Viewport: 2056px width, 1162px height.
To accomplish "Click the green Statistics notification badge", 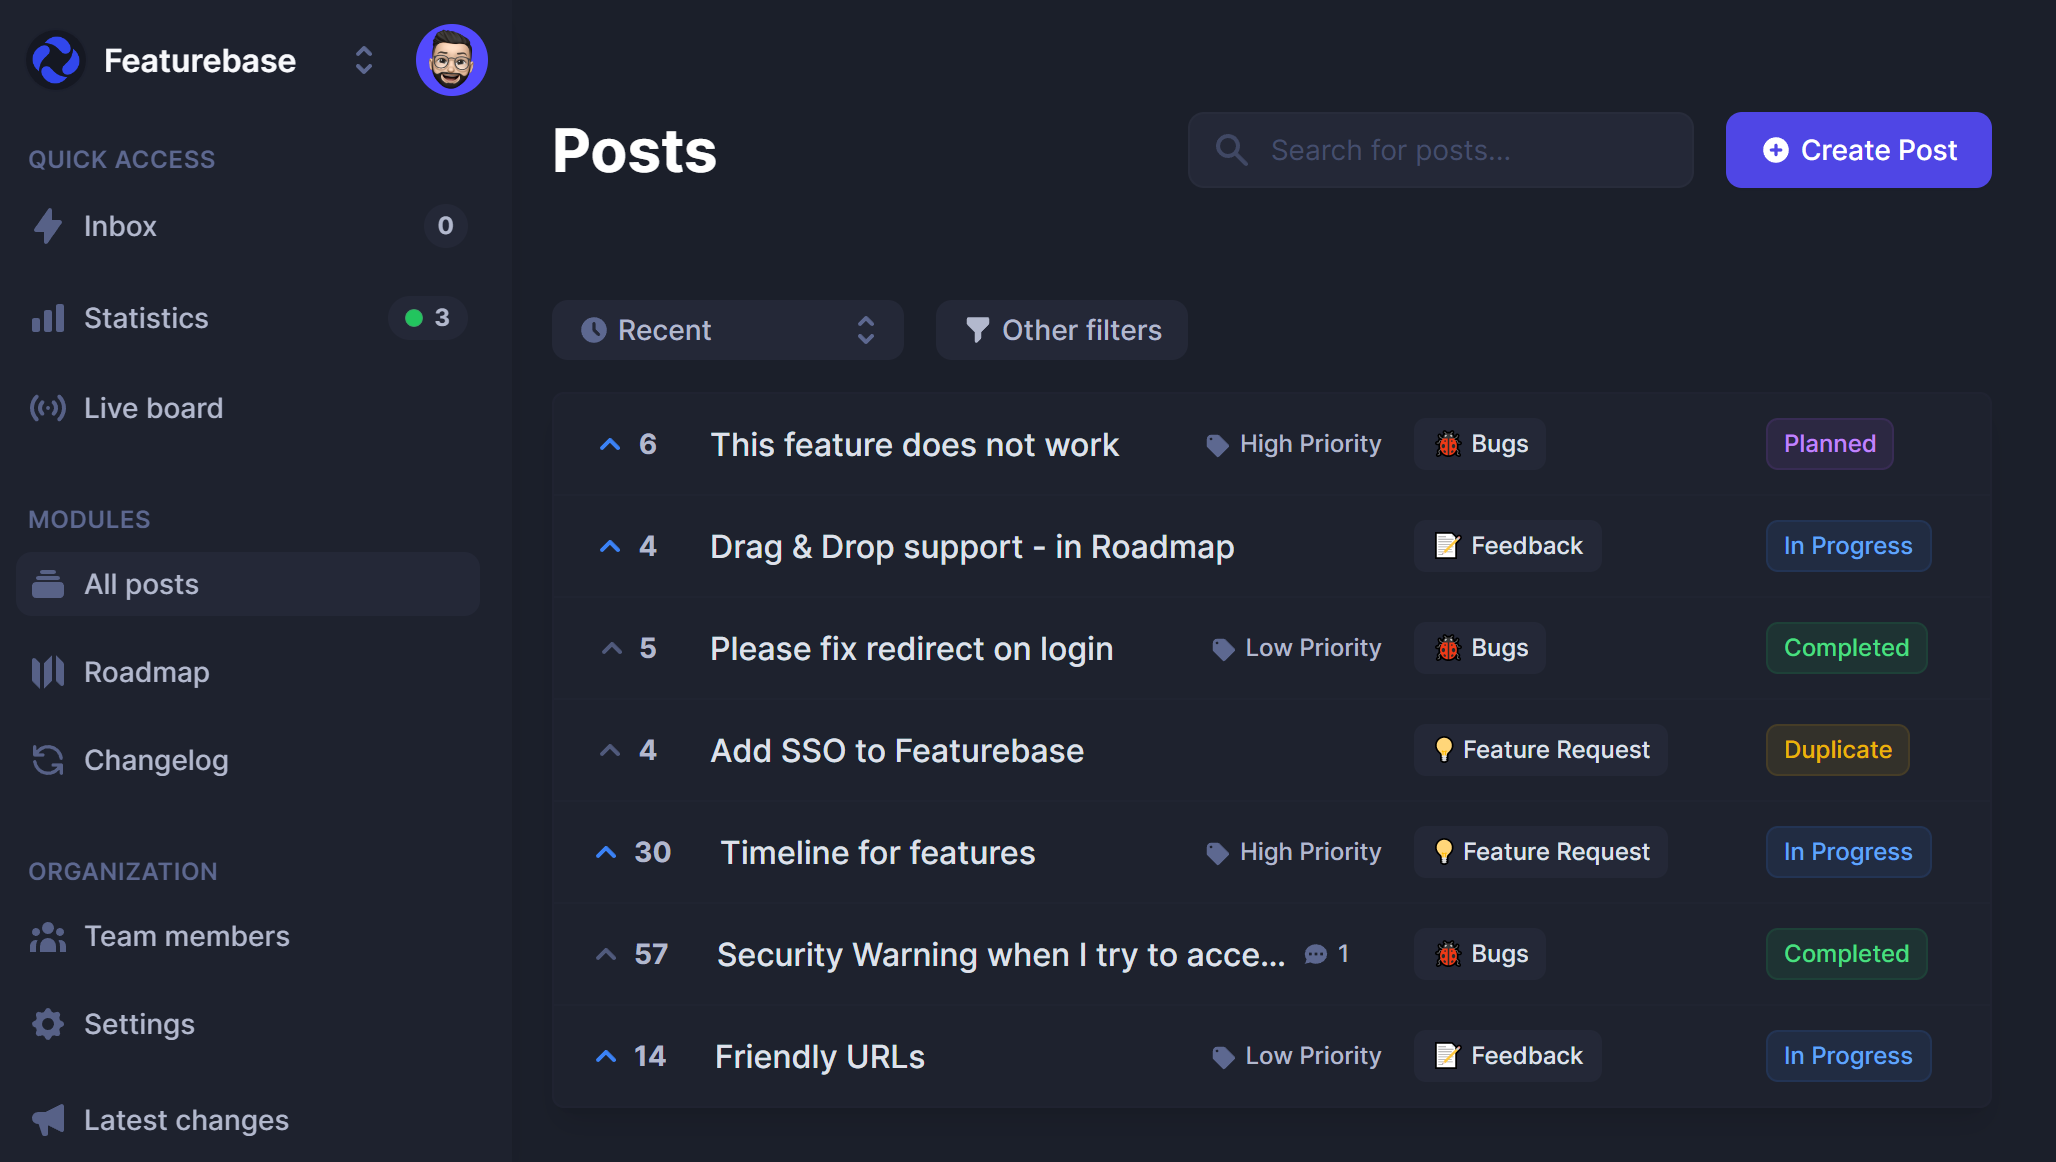I will point(428,318).
